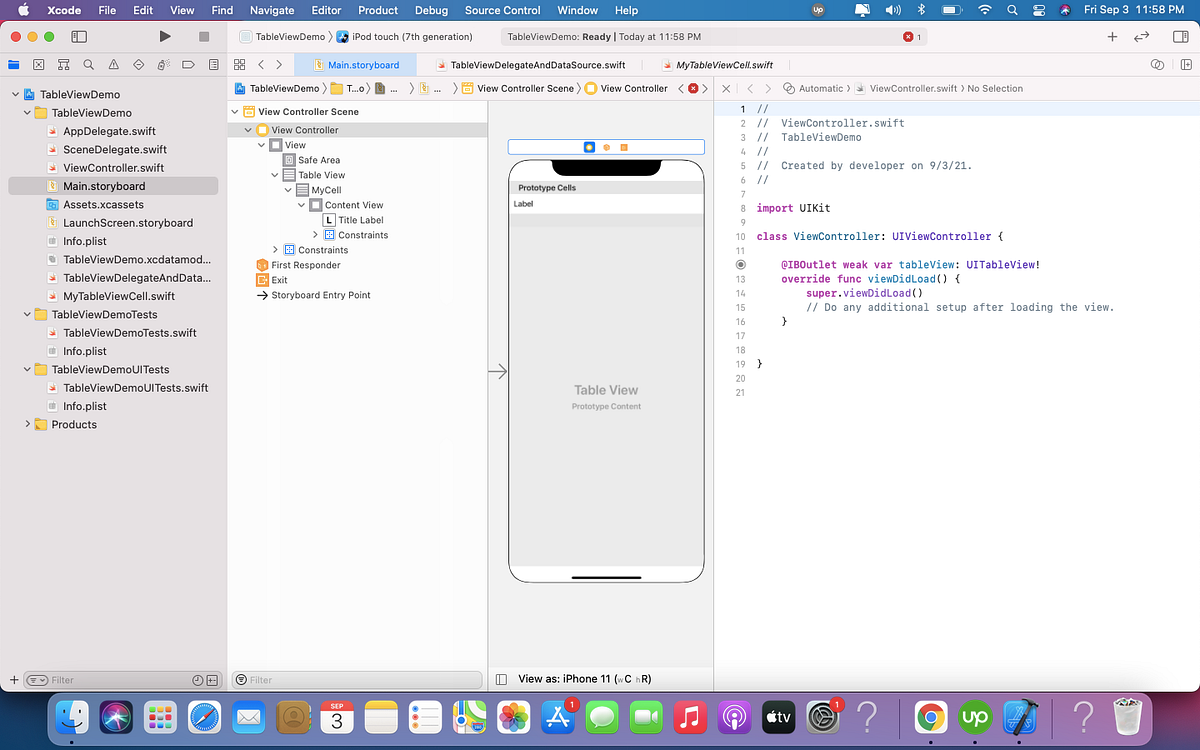The width and height of the screenshot is (1200, 750).
Task: Click the Debug navigator gauge icon
Action: [x=165, y=64]
